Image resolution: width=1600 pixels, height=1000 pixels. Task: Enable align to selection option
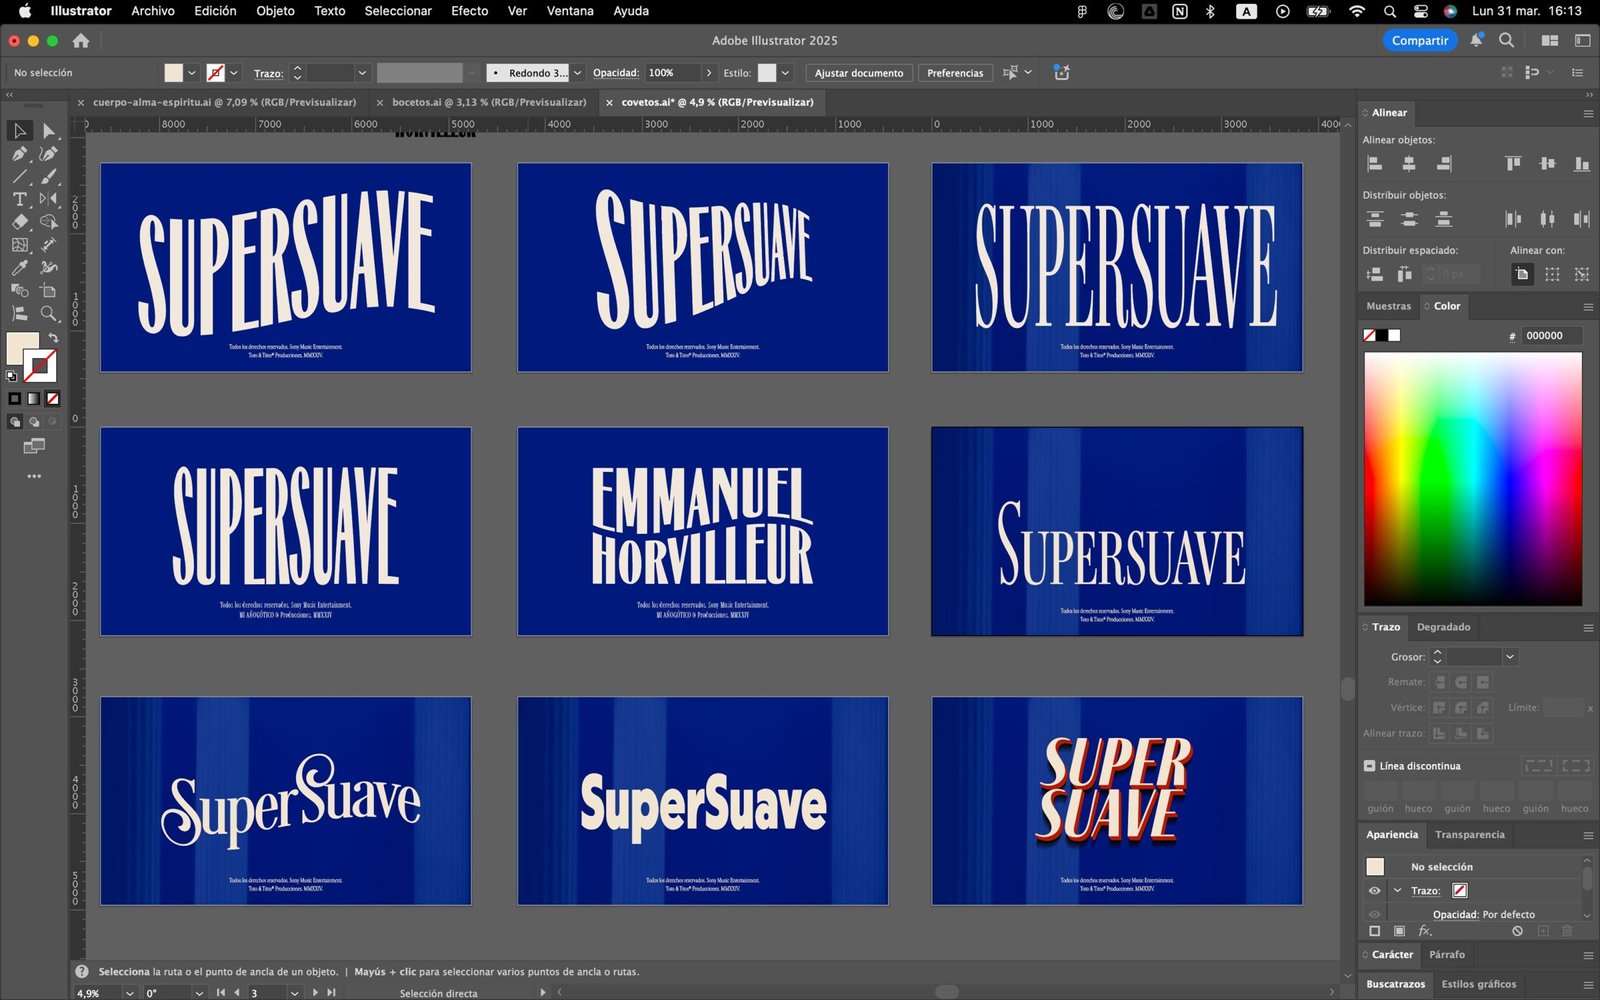pyautogui.click(x=1552, y=274)
